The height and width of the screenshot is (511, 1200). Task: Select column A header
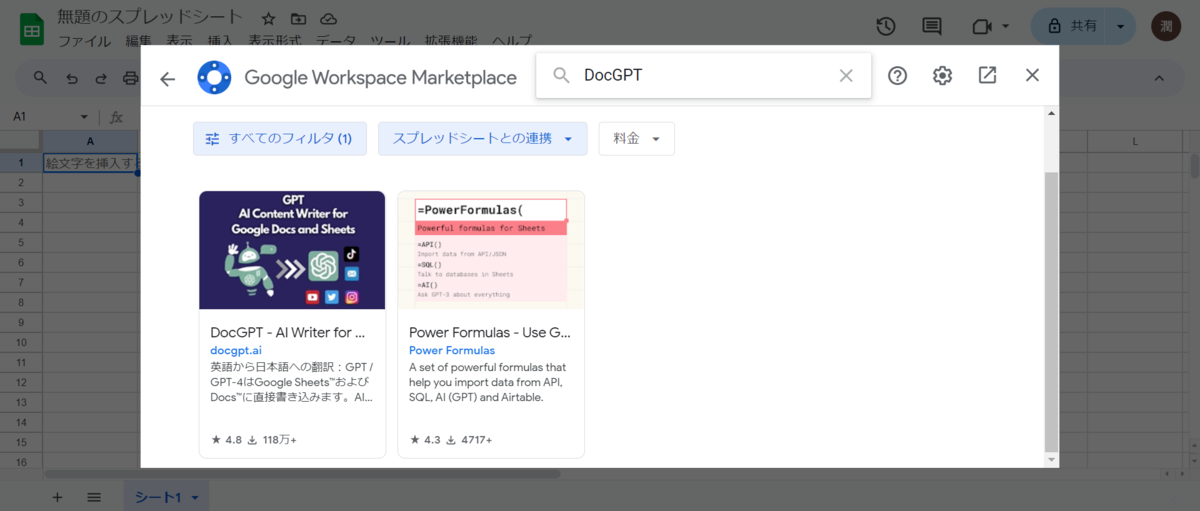pyautogui.click(x=91, y=142)
